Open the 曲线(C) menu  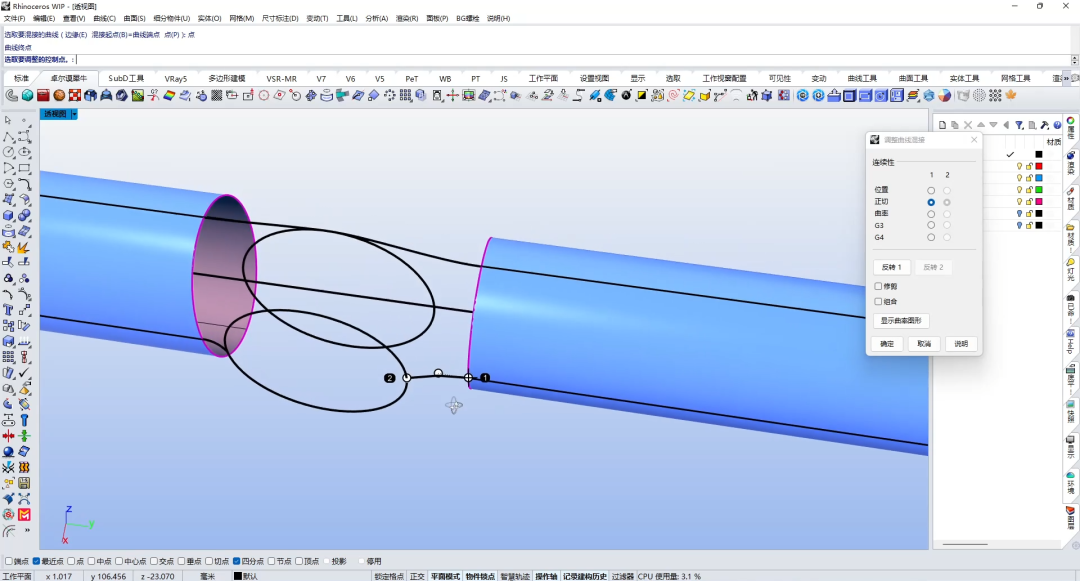coord(104,19)
